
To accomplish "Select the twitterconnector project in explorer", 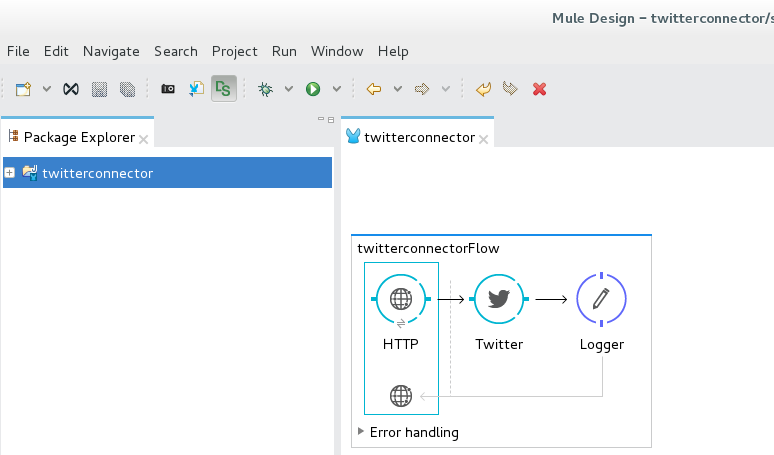I will pos(167,173).
